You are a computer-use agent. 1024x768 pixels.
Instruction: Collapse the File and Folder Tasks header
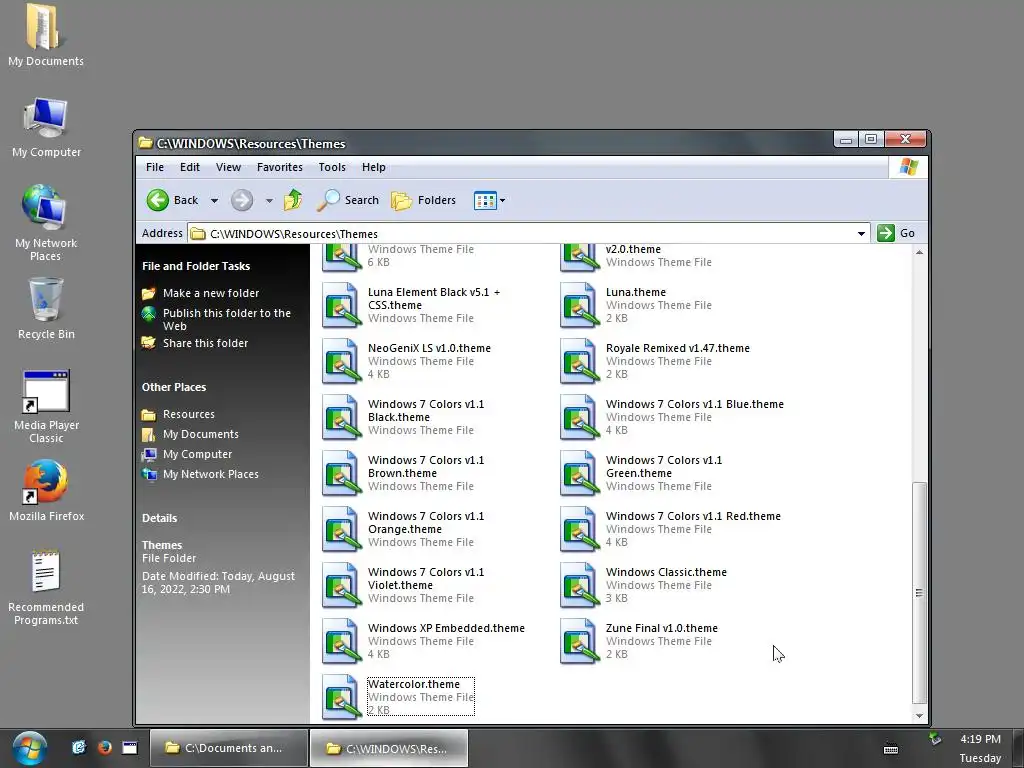coord(196,266)
